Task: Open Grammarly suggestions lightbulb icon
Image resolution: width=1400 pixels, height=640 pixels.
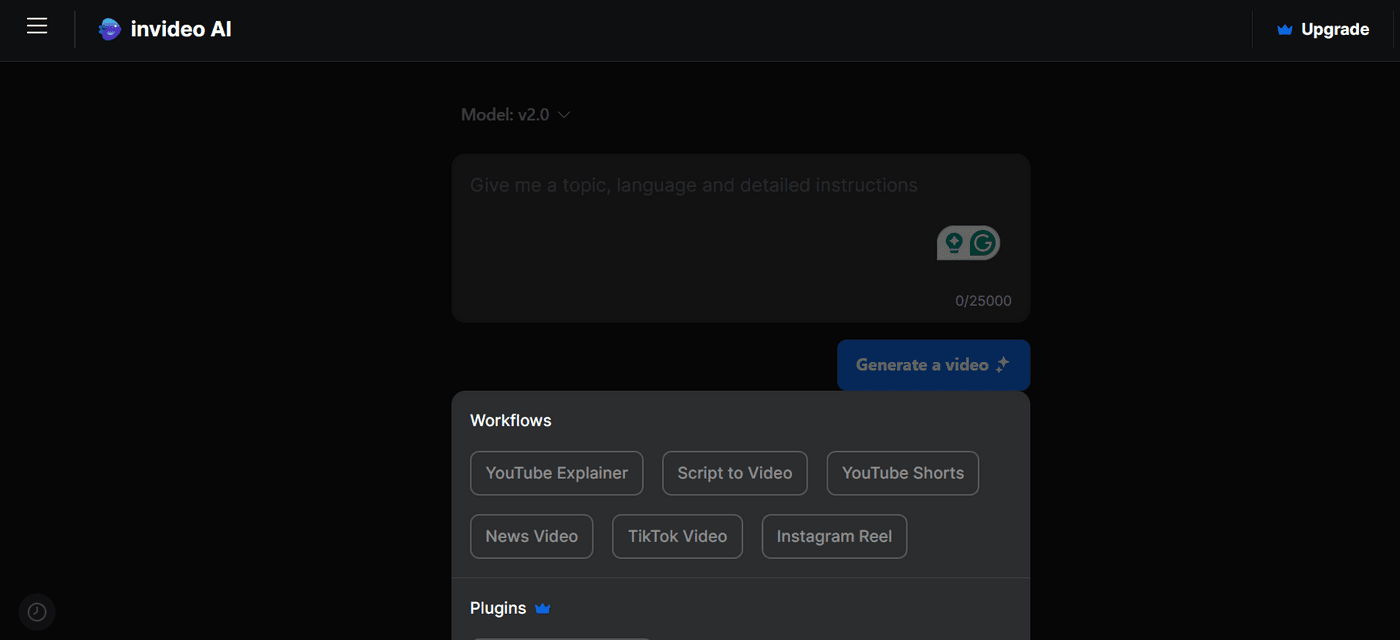Action: (953, 241)
